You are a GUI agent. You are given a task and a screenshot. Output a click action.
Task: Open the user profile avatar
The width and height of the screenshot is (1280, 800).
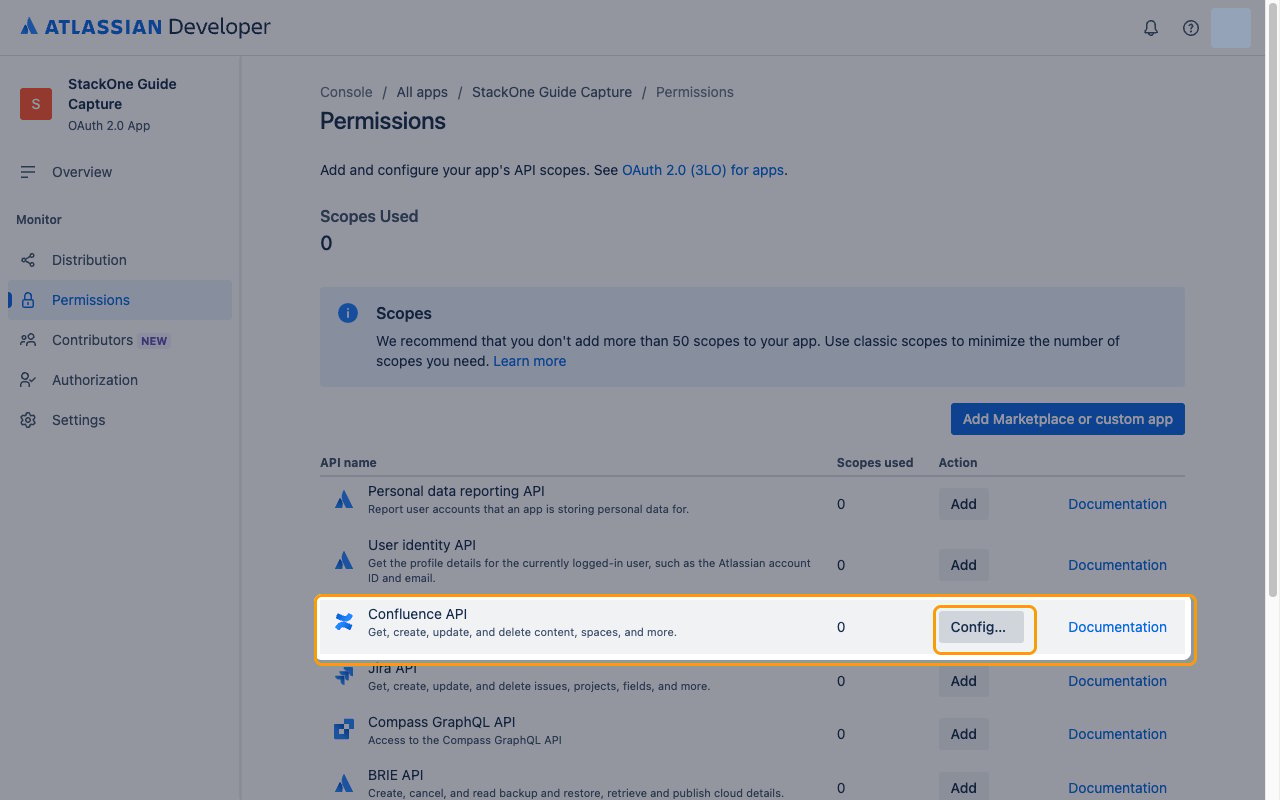coord(1231,28)
